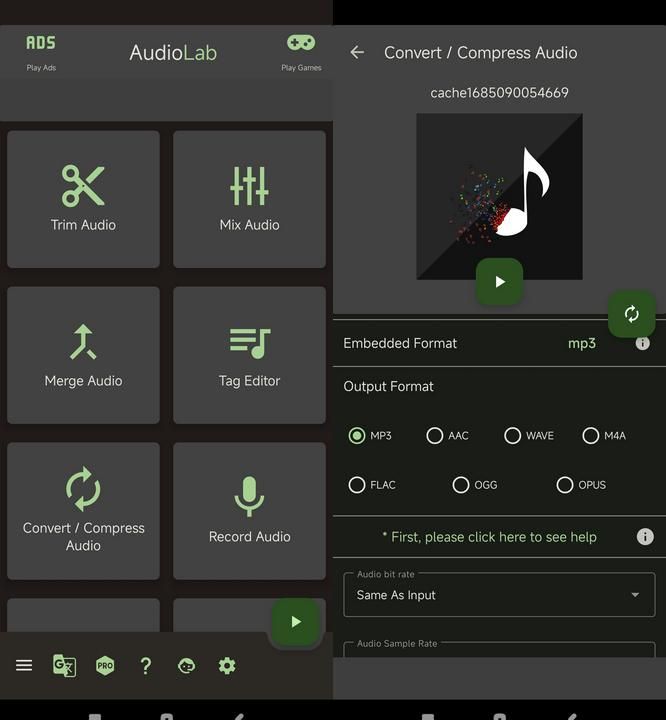Open the translate language icon
Image resolution: width=666 pixels, height=720 pixels.
64,665
